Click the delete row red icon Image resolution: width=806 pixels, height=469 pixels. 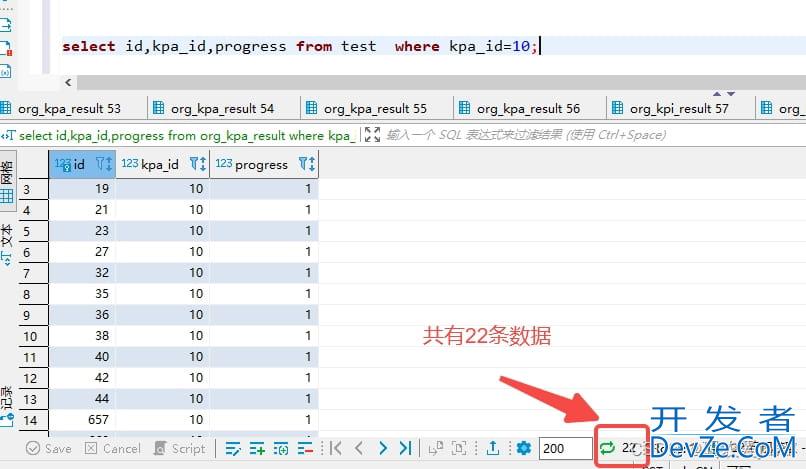(x=306, y=448)
